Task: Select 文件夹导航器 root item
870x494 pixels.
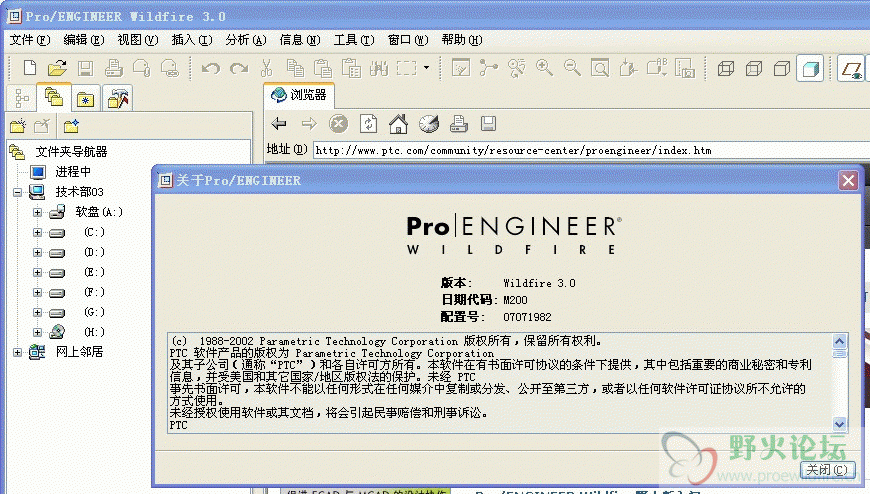Action: tap(71, 152)
